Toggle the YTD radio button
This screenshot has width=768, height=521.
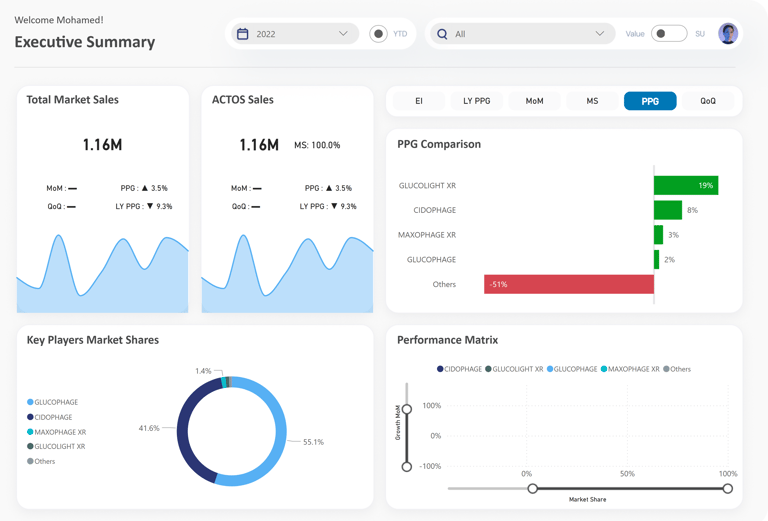point(378,34)
